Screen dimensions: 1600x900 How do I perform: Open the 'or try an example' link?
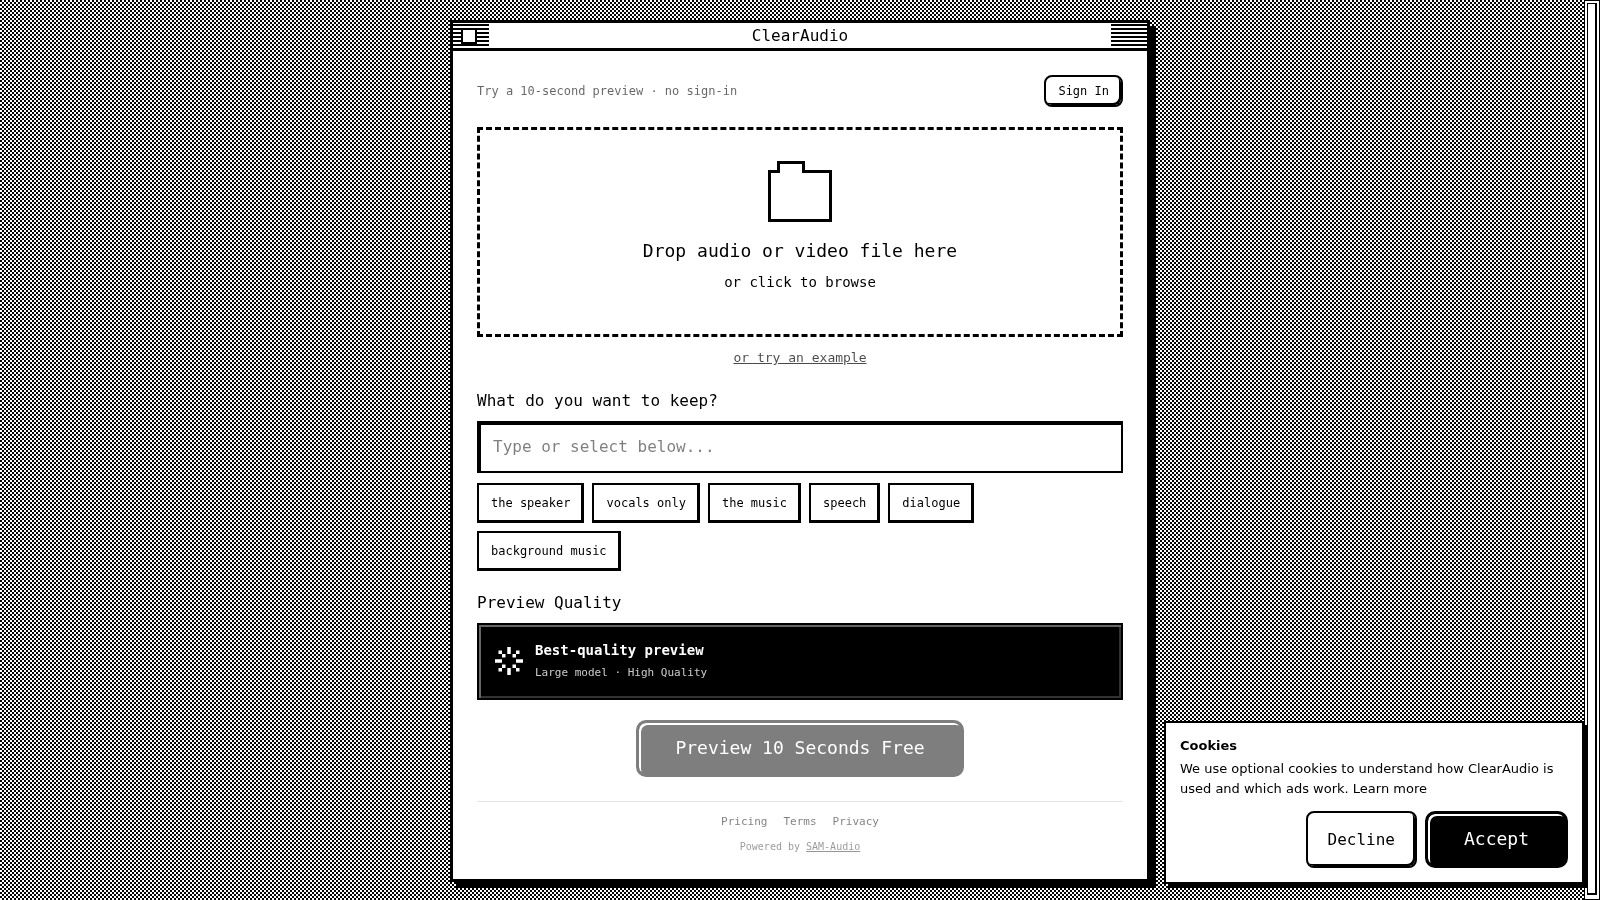[x=800, y=358]
